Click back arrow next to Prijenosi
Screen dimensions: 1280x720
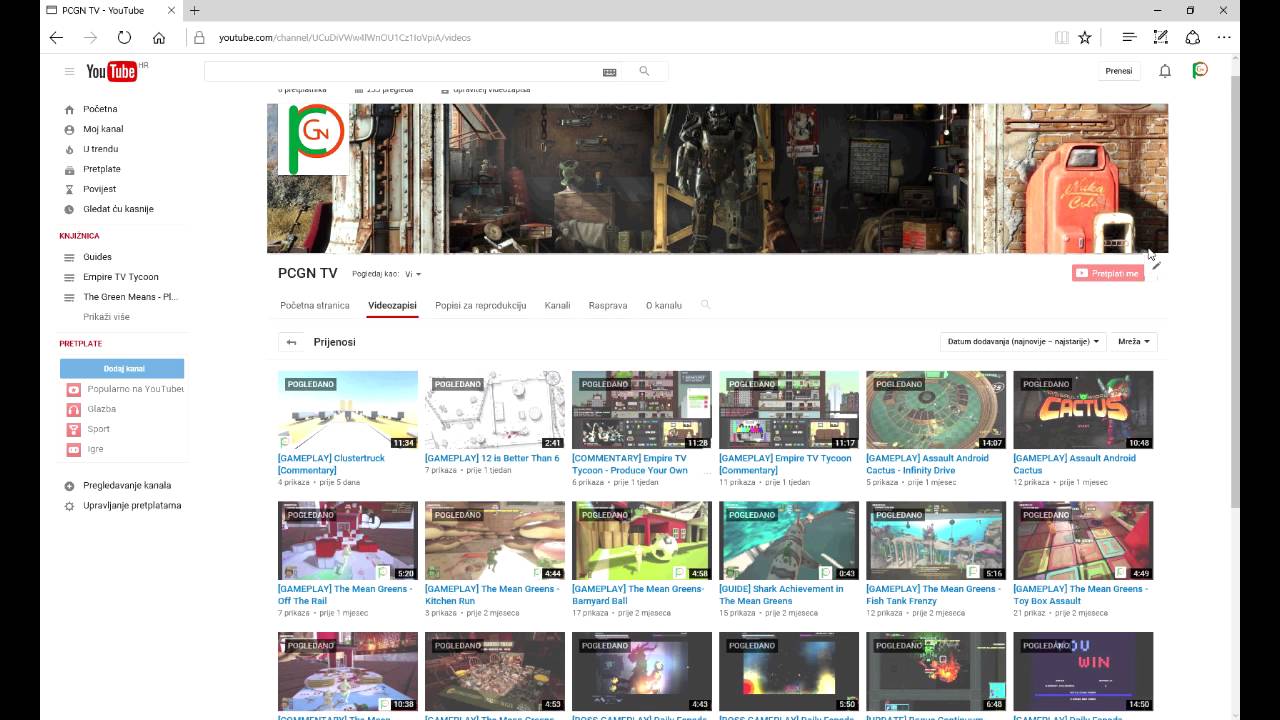[x=291, y=342]
